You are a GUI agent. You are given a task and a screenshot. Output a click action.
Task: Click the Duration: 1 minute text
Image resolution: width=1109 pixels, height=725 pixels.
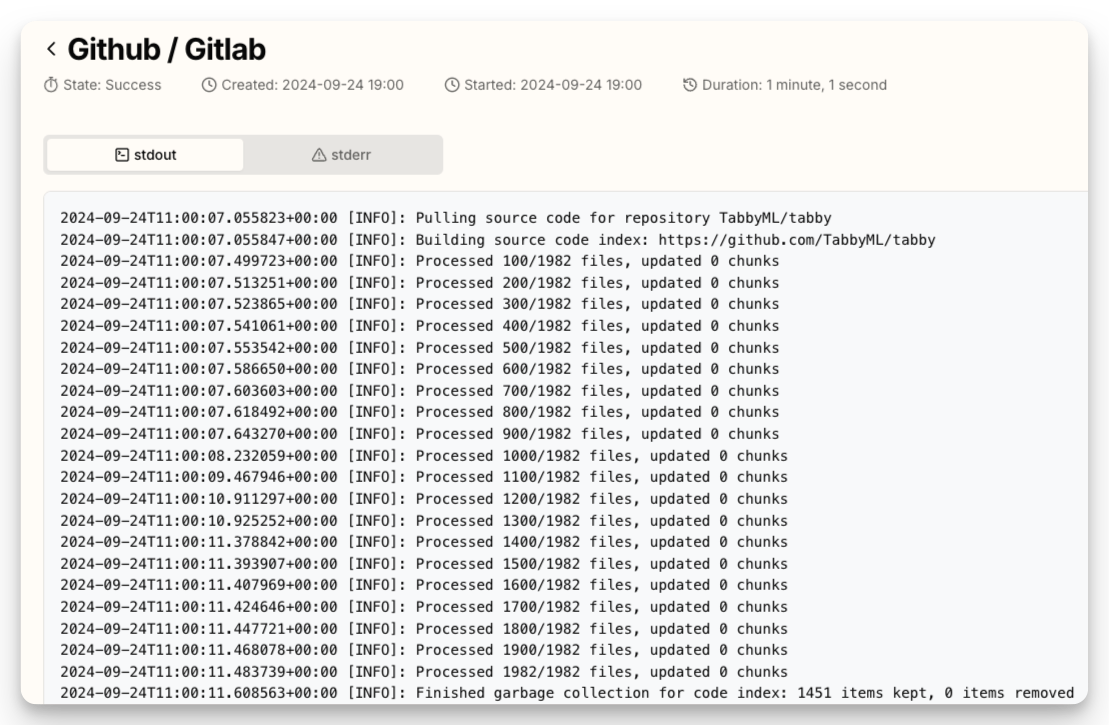795,85
